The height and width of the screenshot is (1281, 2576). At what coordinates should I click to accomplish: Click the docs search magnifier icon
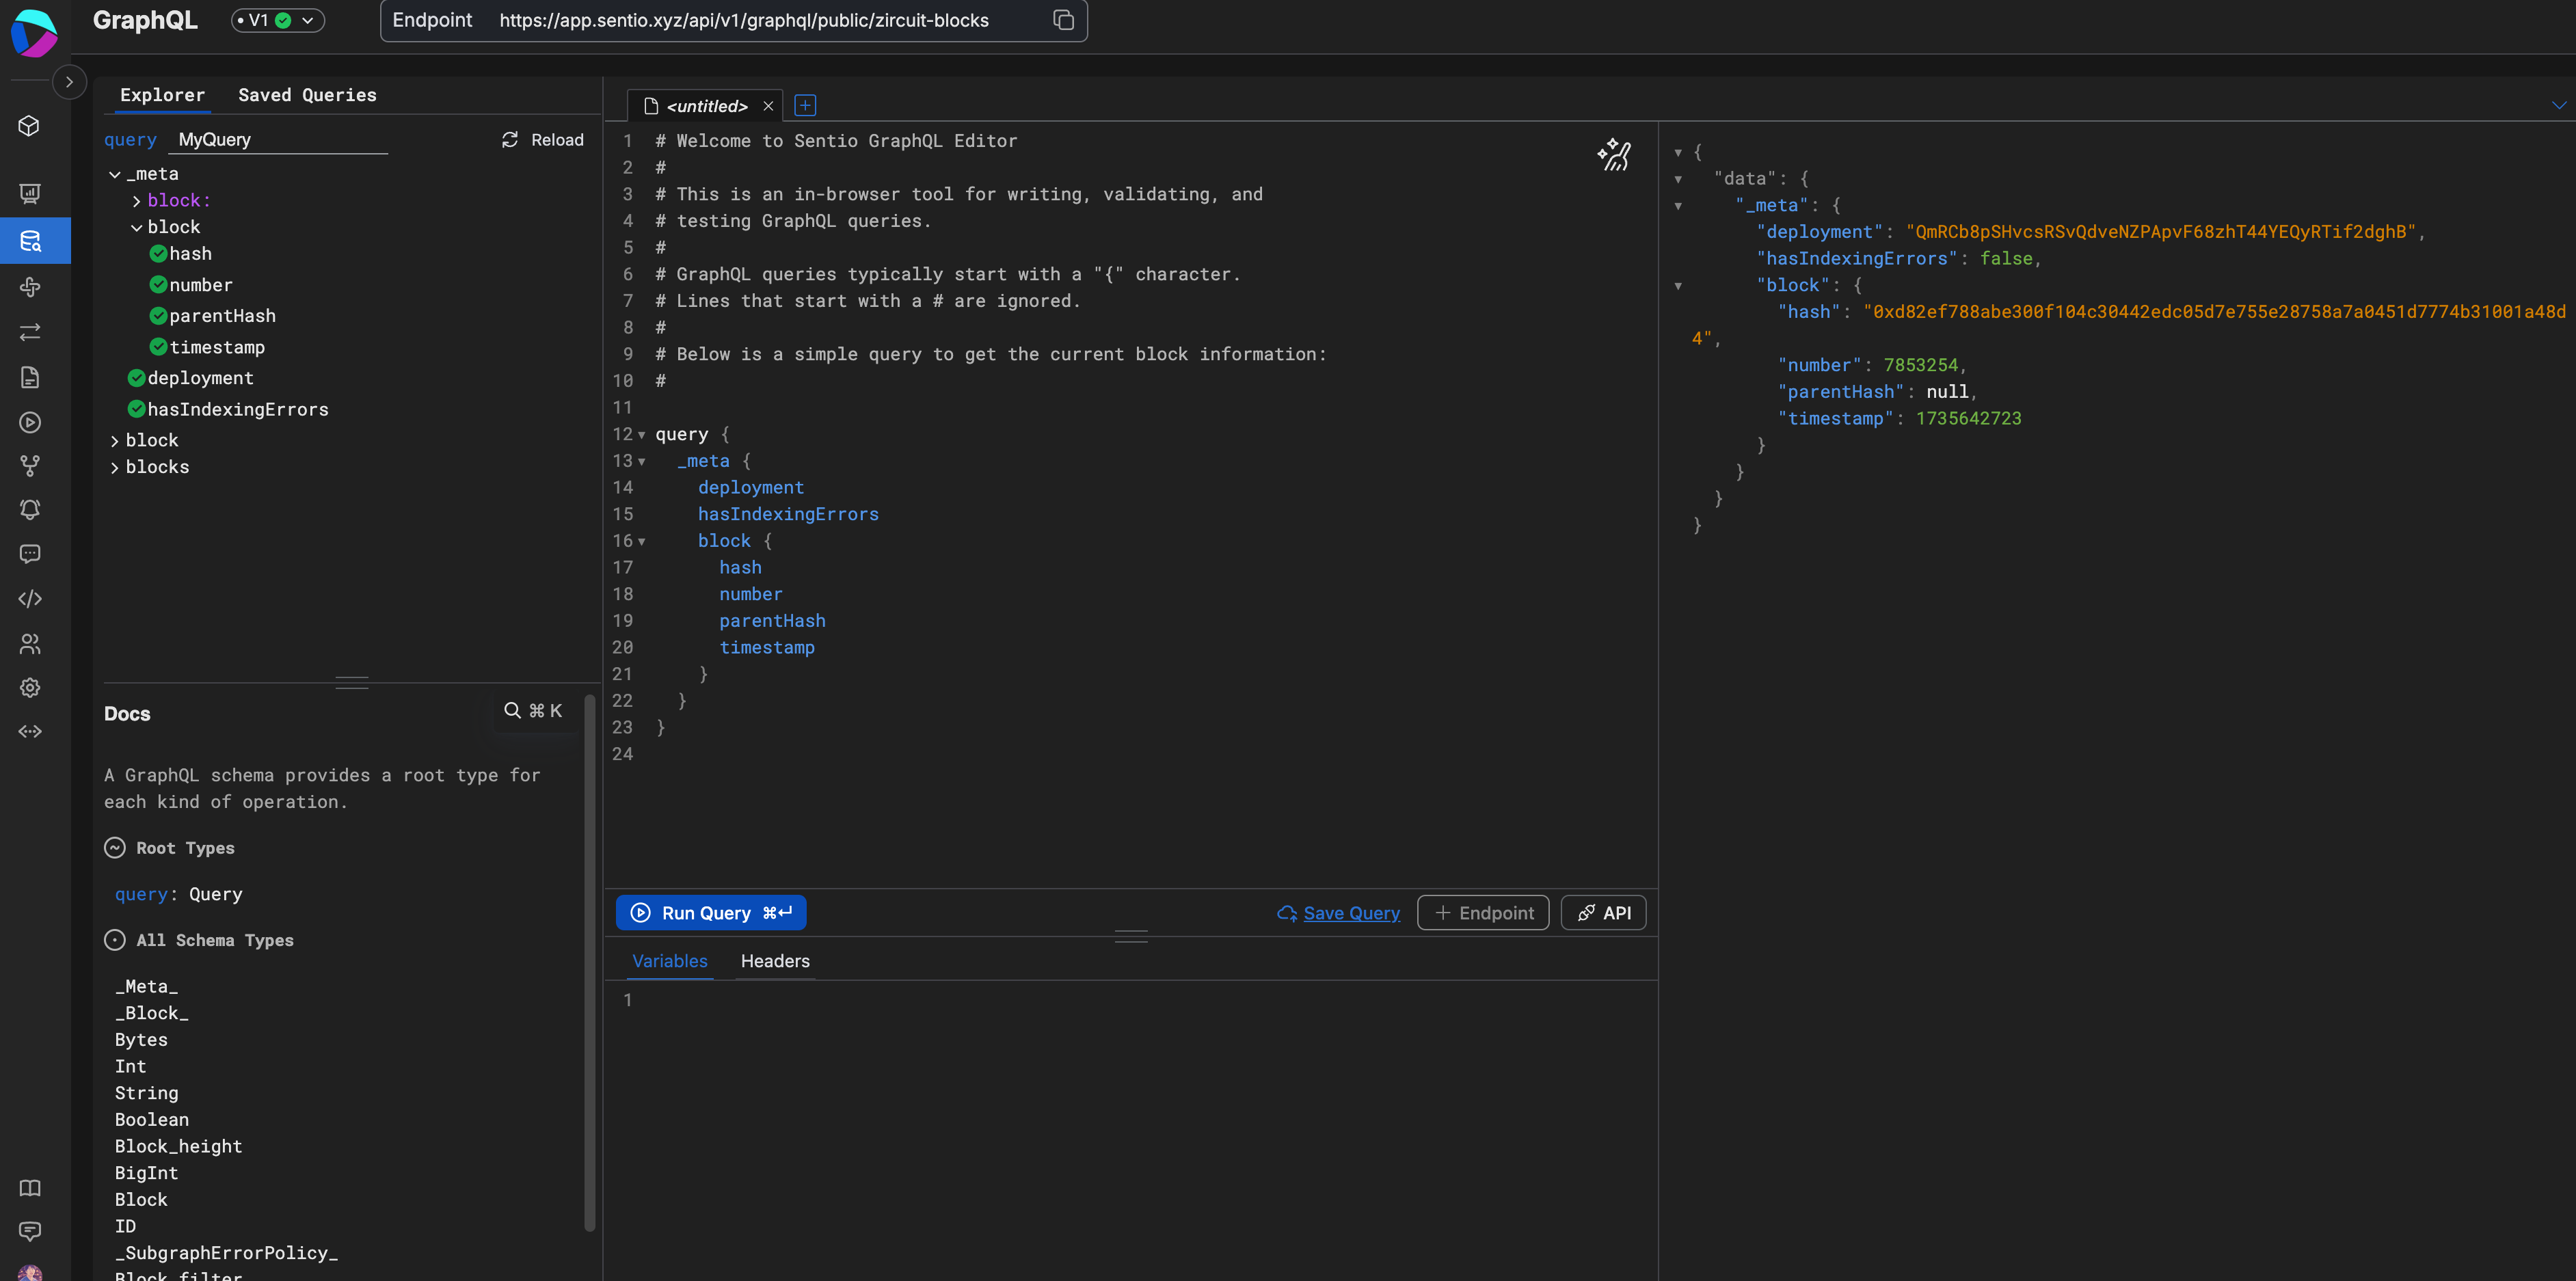[512, 710]
